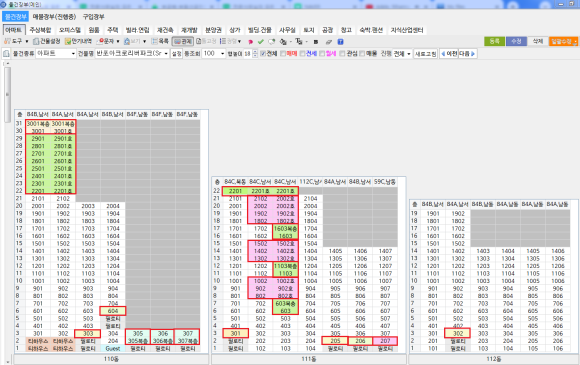Open the 매물장부(진행중) tab
The width and height of the screenshot is (580, 365).
(x=54, y=17)
